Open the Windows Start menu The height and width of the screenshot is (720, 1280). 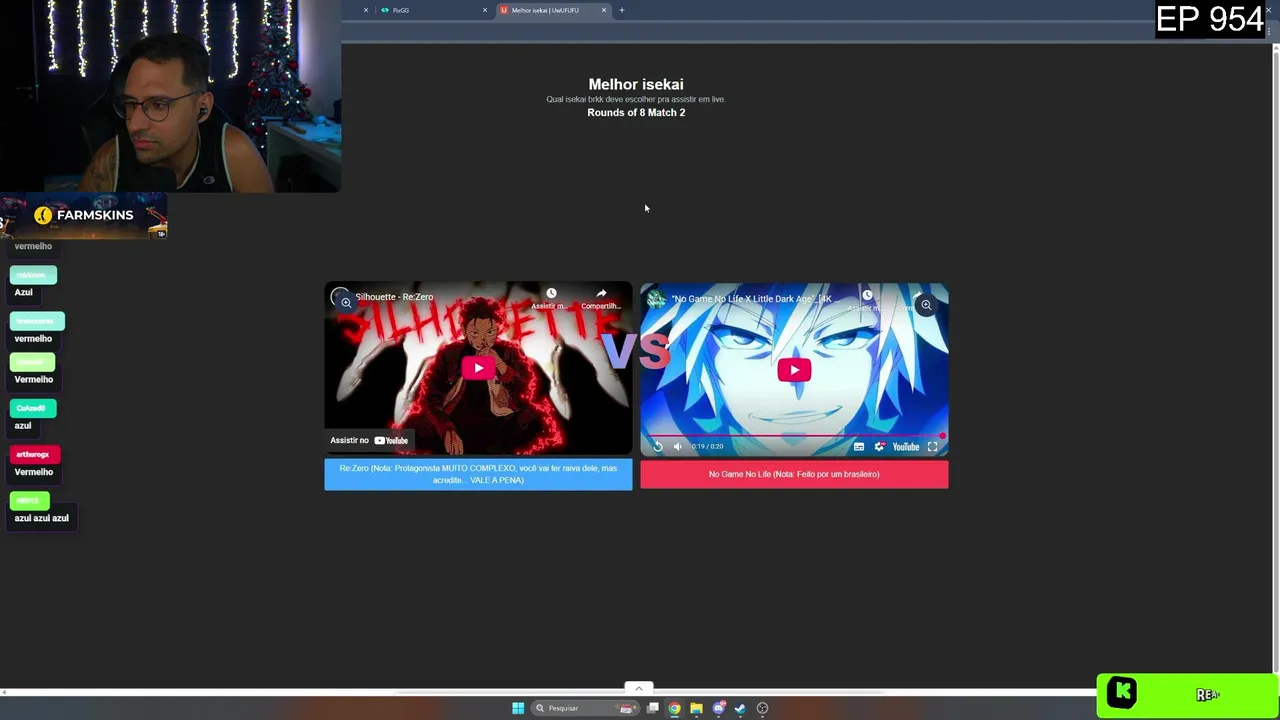pos(518,708)
